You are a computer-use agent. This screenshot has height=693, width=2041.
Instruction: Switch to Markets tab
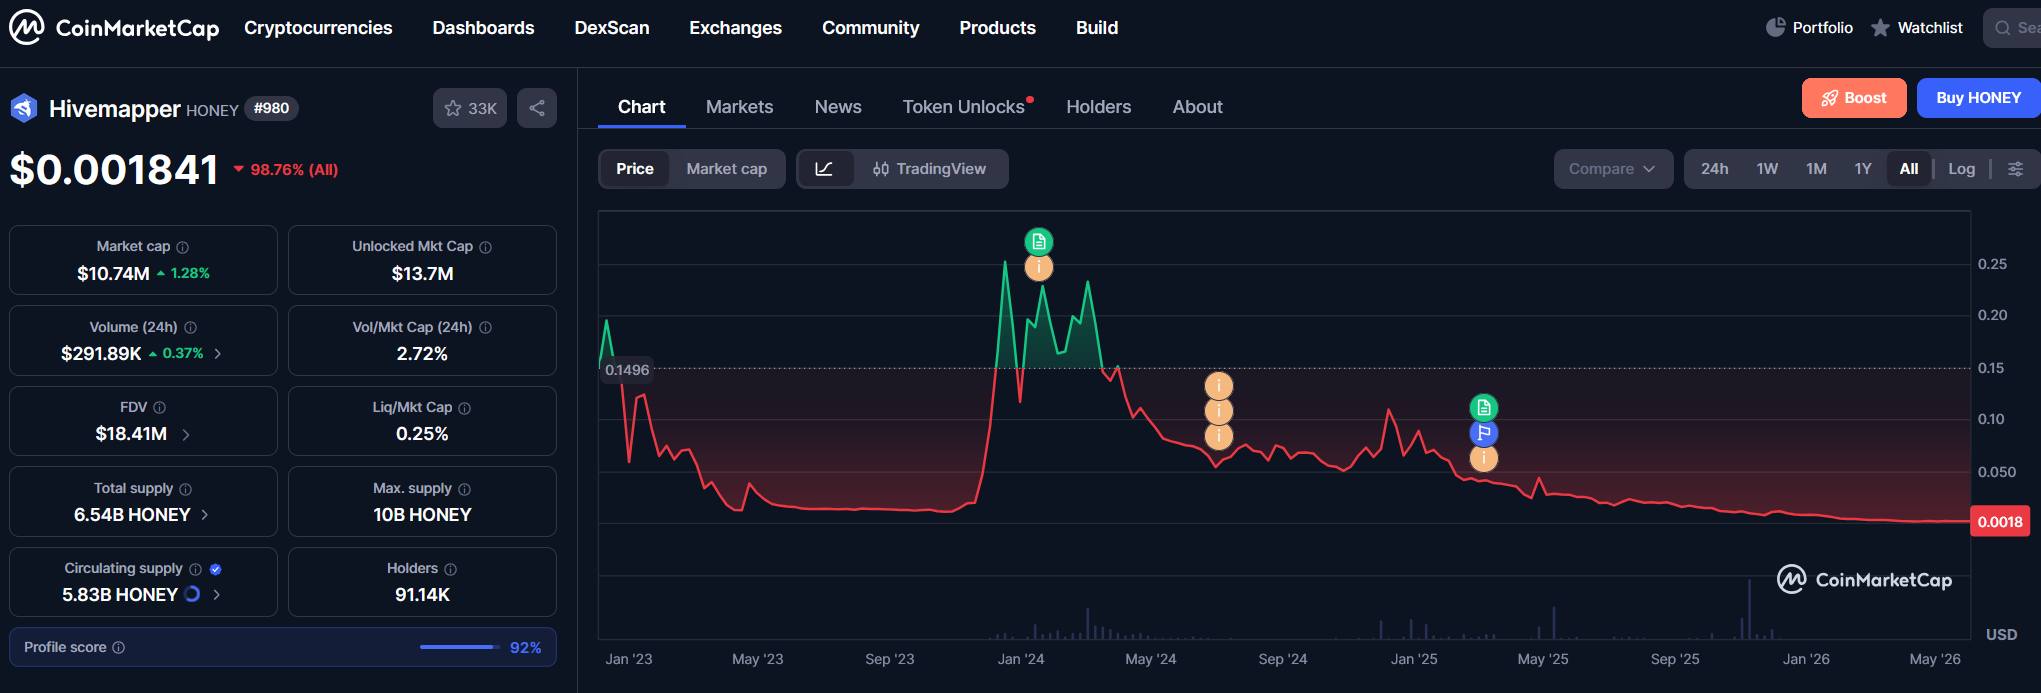(x=739, y=107)
